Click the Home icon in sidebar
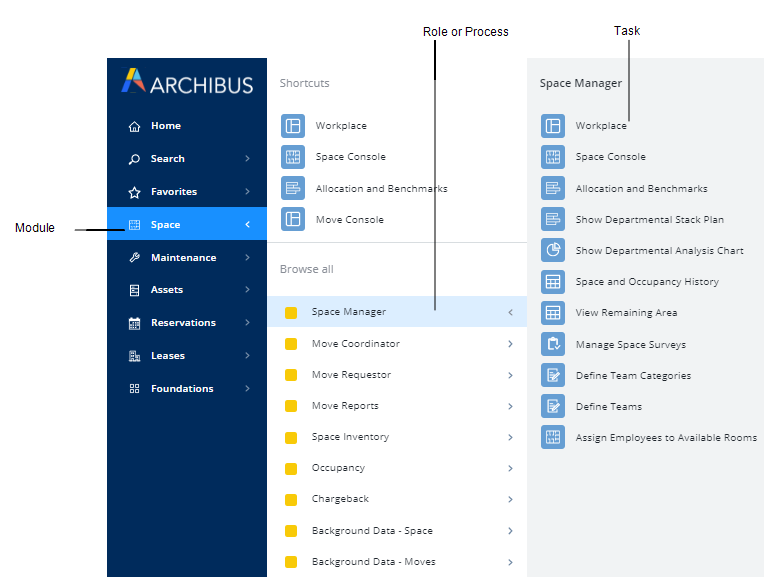Viewport: 764px width, 577px height. coord(135,126)
